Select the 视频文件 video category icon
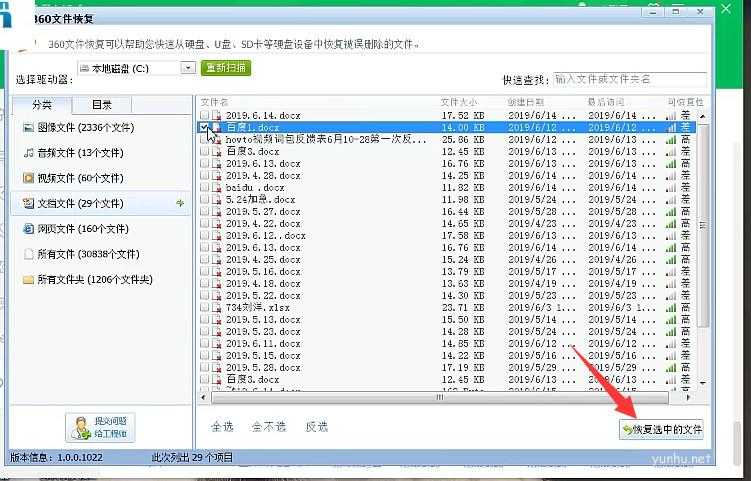 point(28,178)
